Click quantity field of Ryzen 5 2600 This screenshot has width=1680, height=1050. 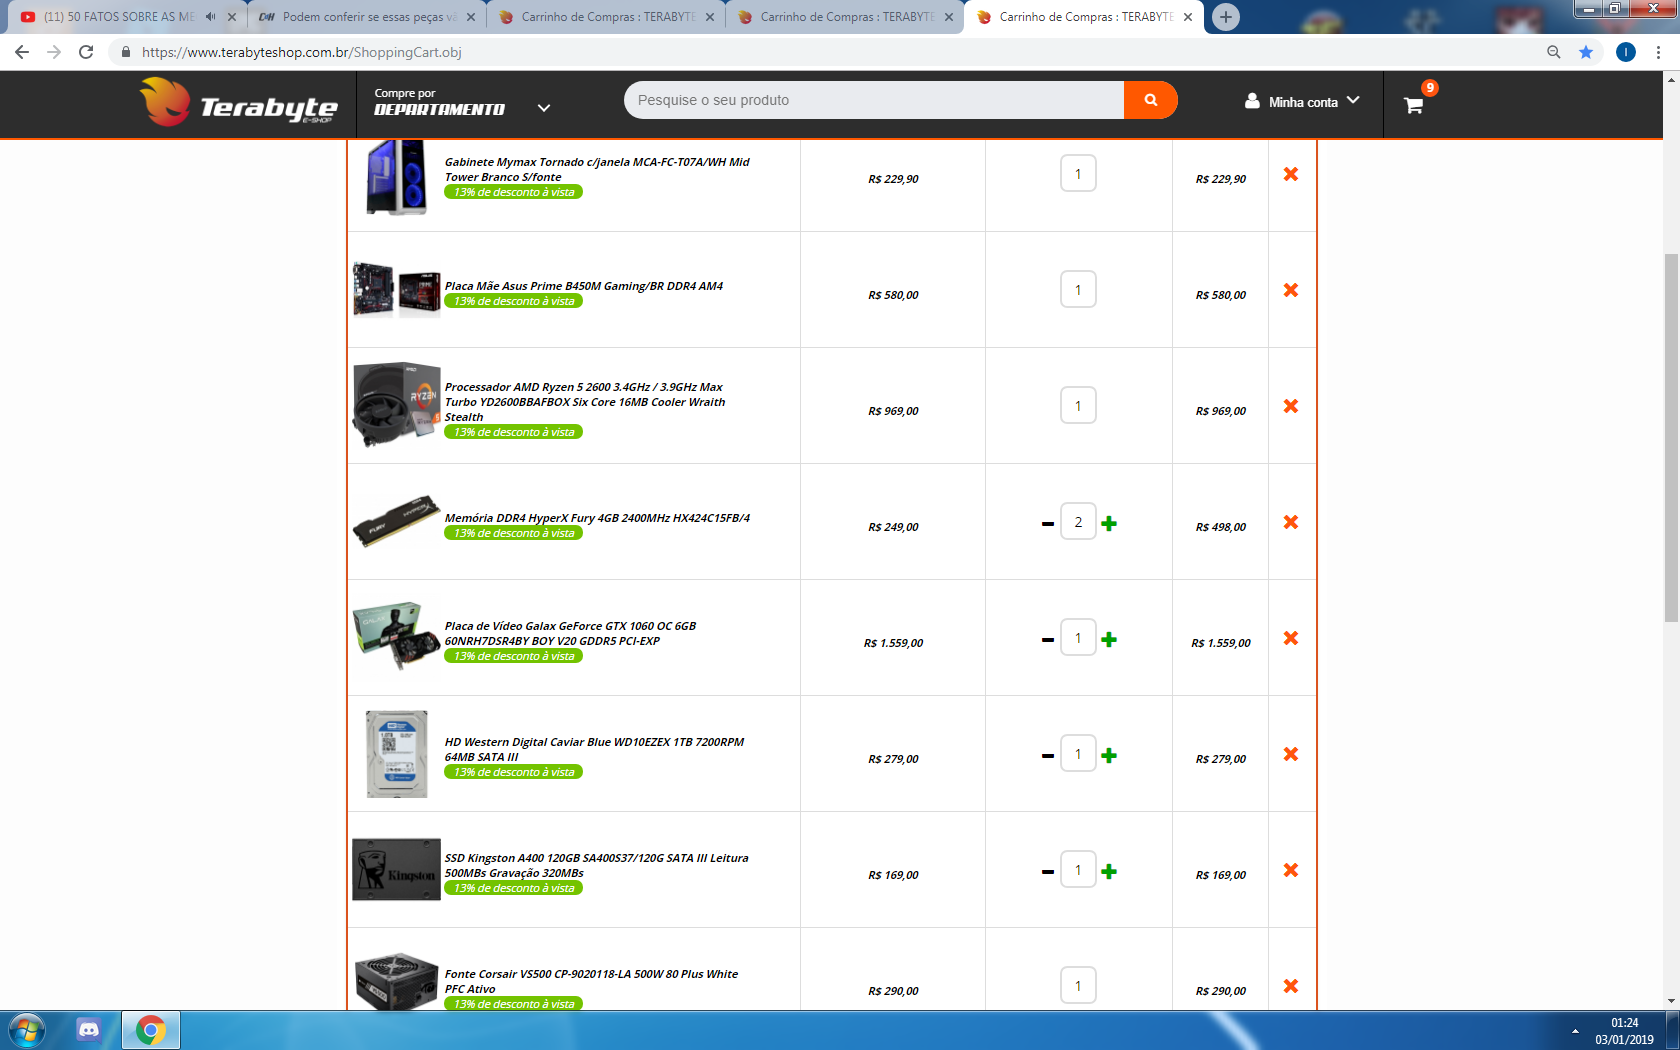pyautogui.click(x=1078, y=405)
